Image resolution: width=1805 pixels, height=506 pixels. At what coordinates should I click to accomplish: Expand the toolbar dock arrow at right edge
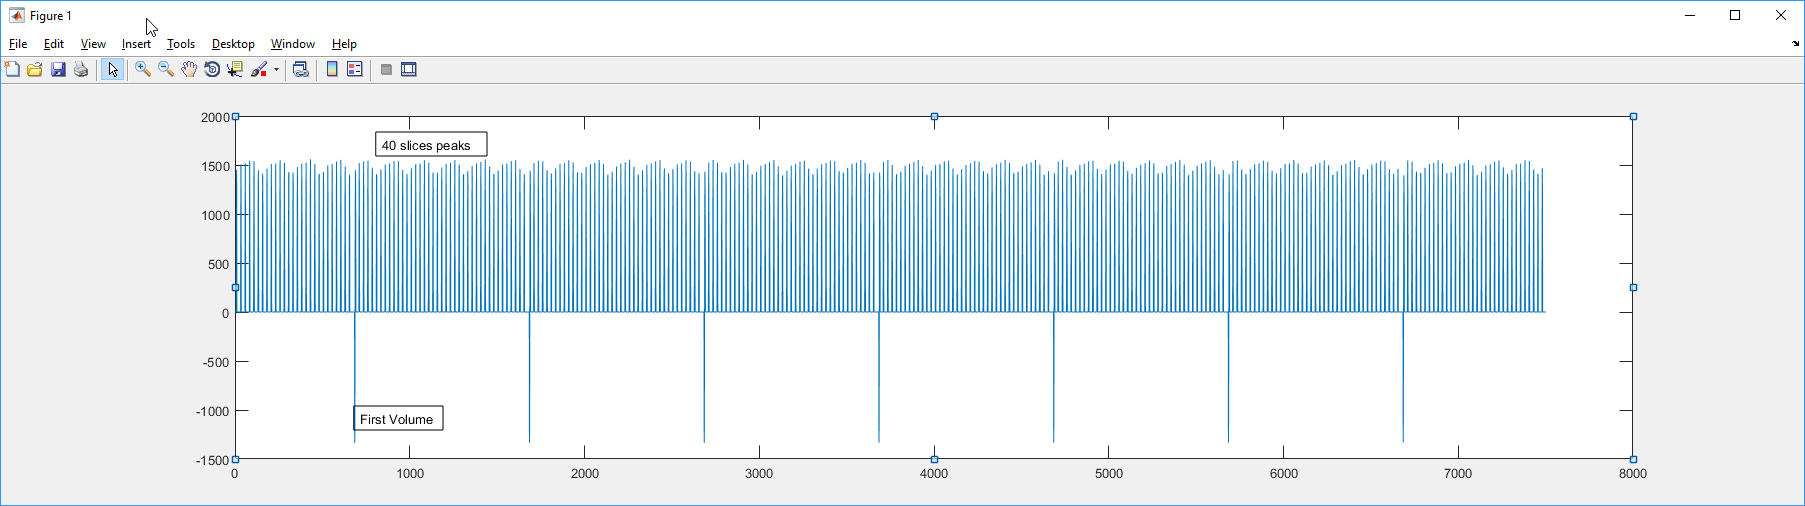click(1796, 44)
